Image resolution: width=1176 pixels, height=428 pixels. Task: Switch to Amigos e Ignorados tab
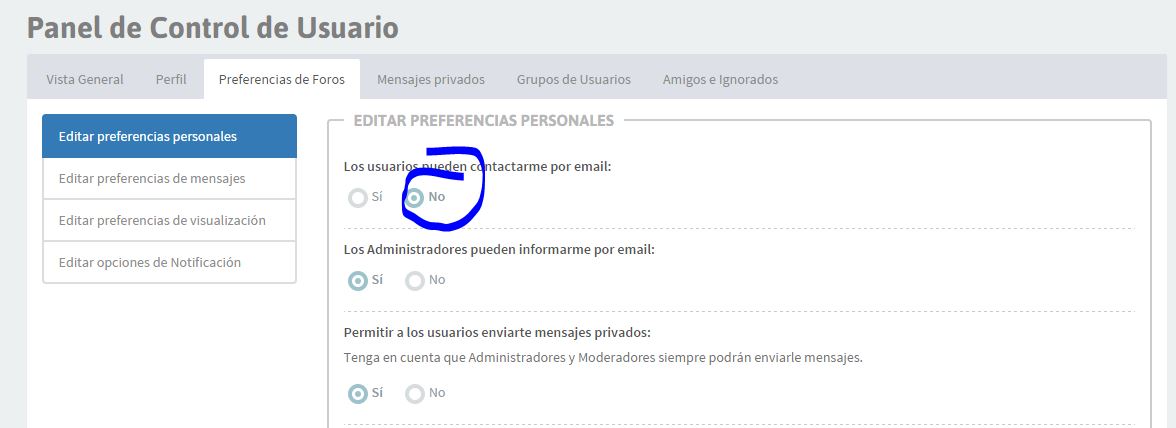pyautogui.click(x=720, y=79)
